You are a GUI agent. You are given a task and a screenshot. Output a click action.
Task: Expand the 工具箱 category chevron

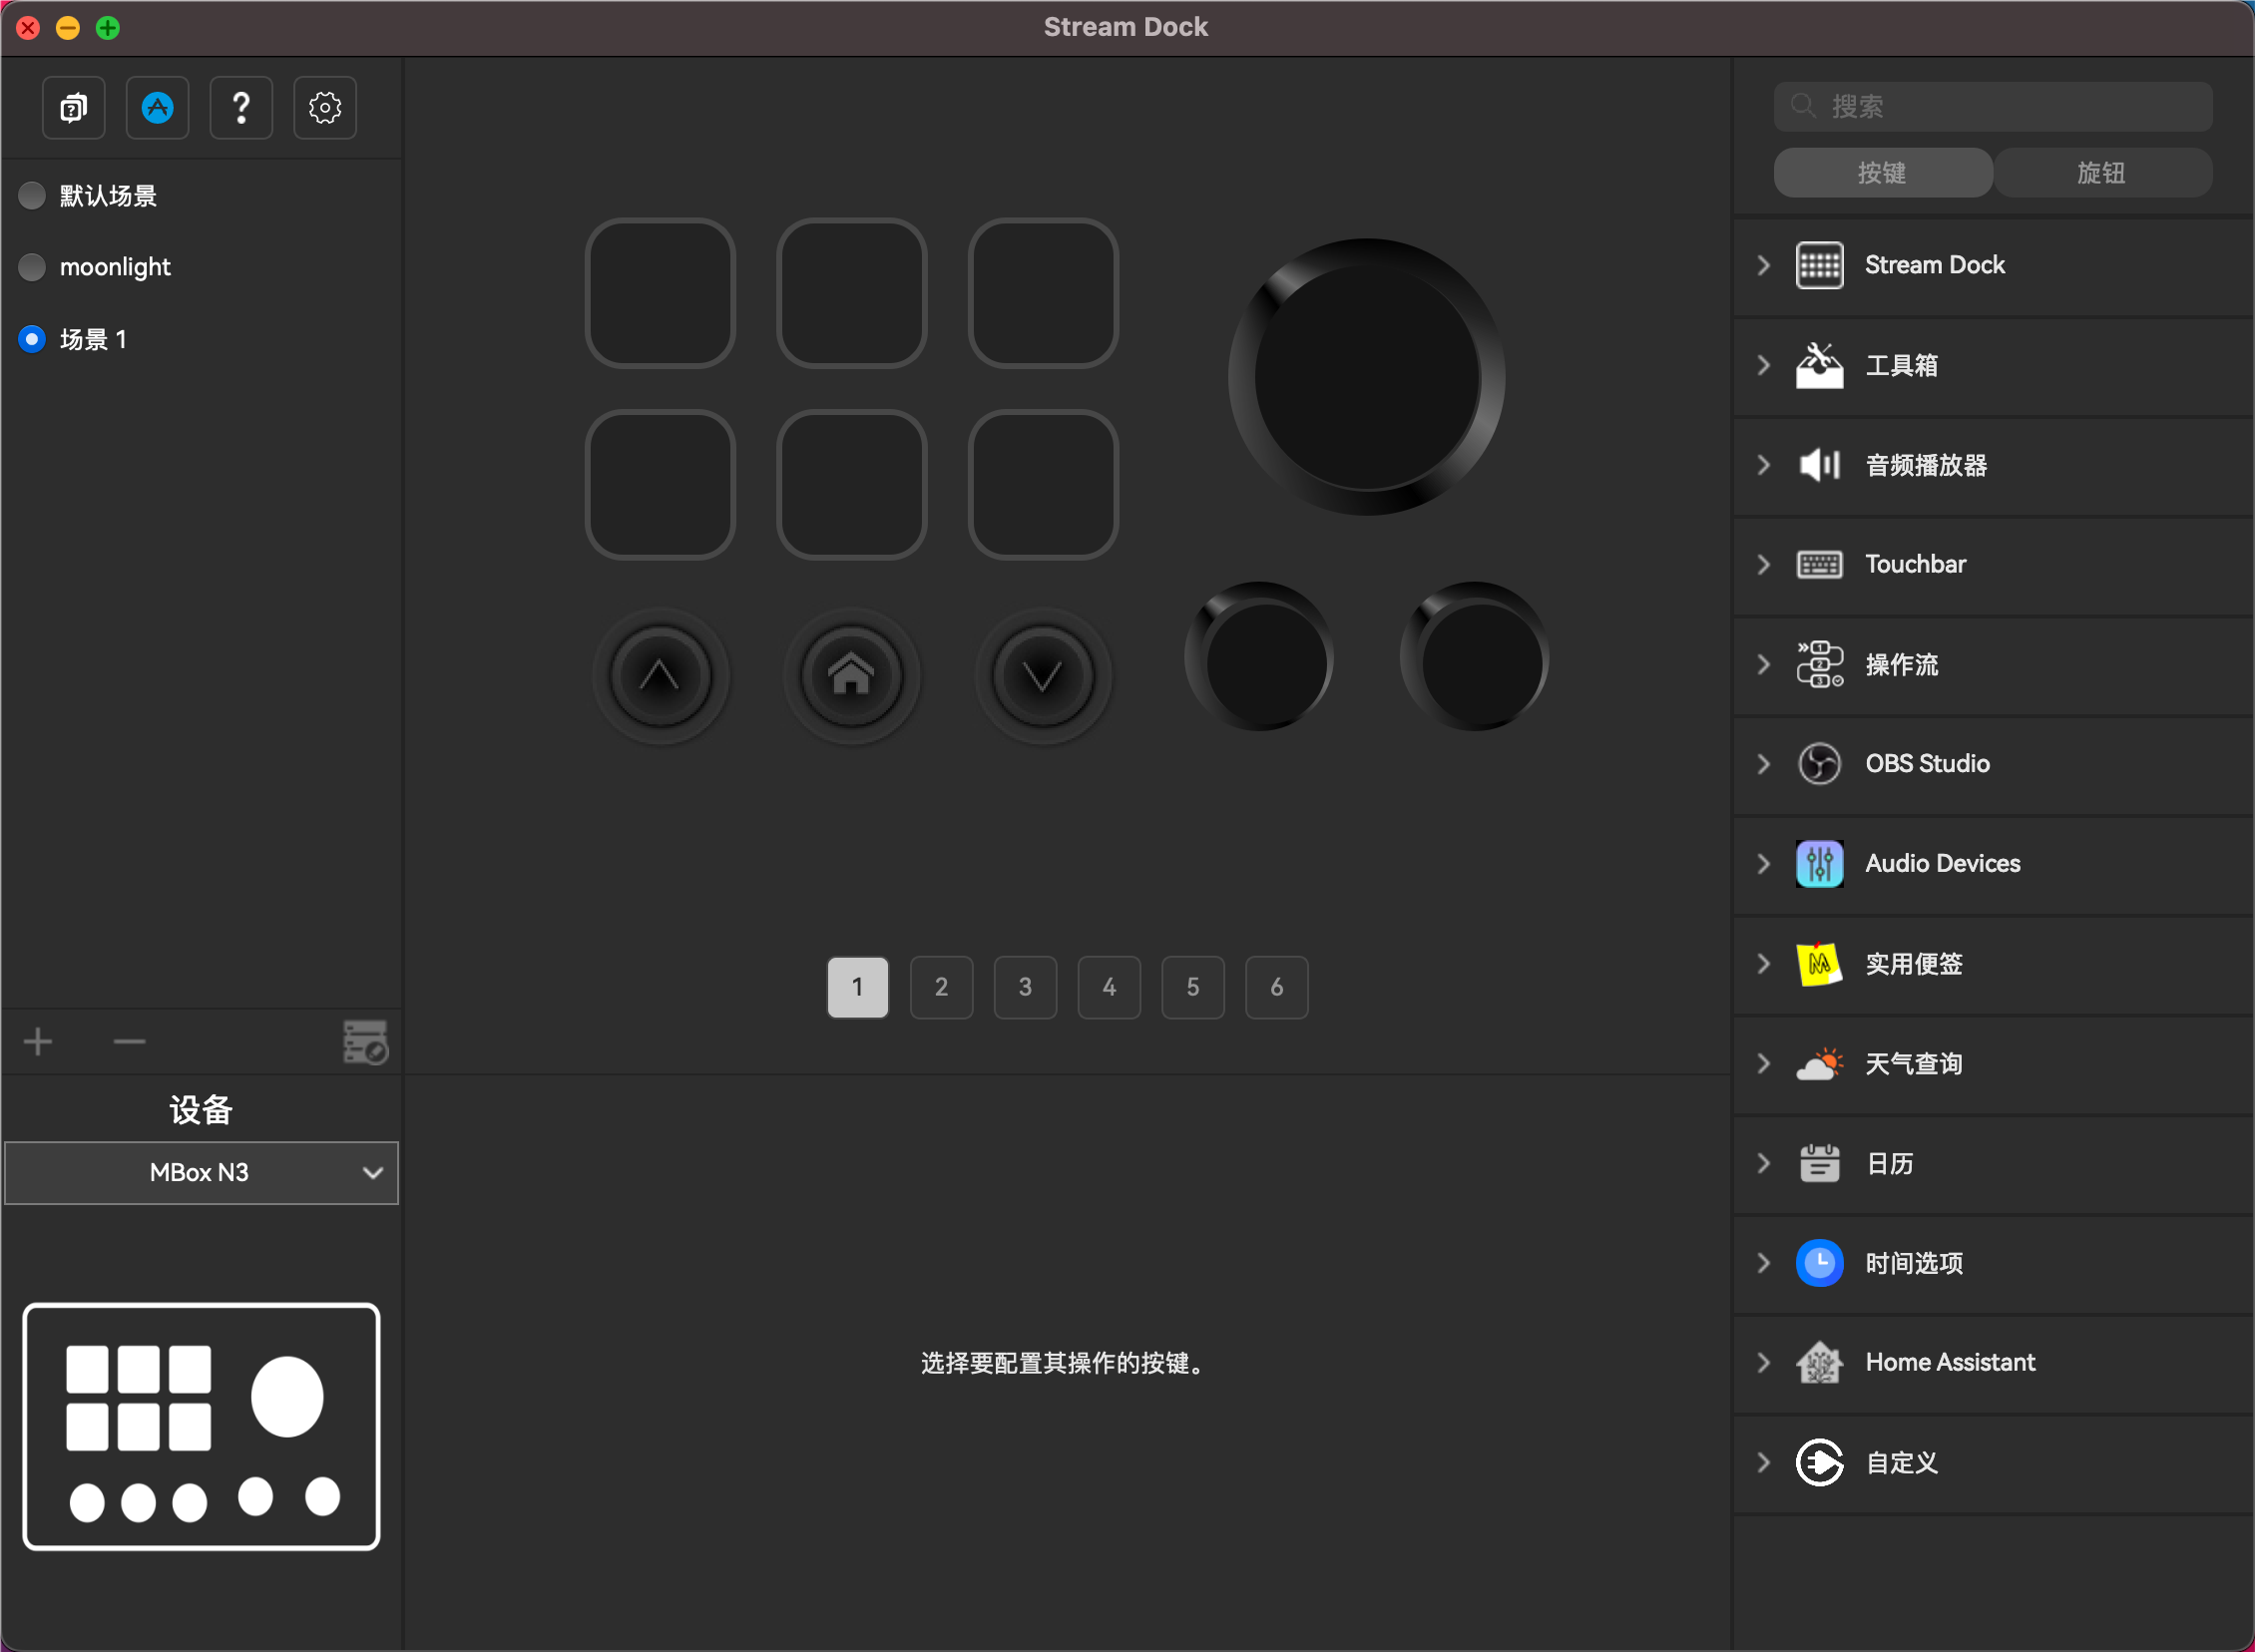tap(1763, 365)
